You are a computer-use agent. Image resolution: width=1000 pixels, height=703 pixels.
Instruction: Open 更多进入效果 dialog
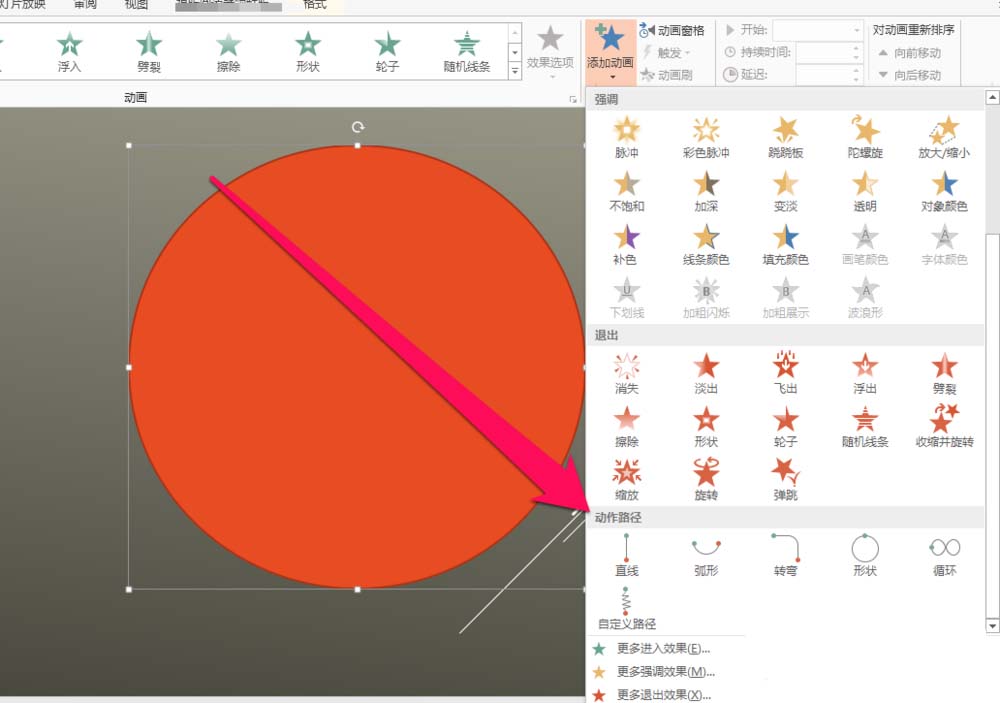[x=665, y=649]
